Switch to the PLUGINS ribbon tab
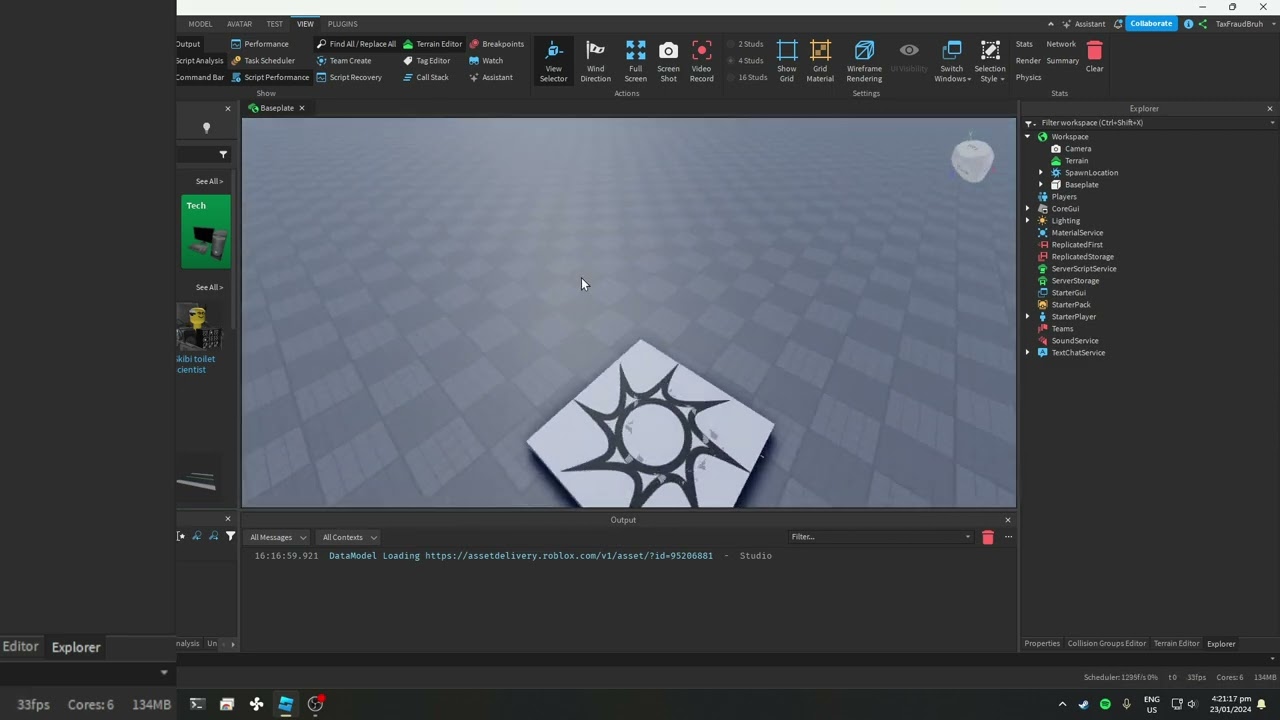1280x720 pixels. coord(342,24)
